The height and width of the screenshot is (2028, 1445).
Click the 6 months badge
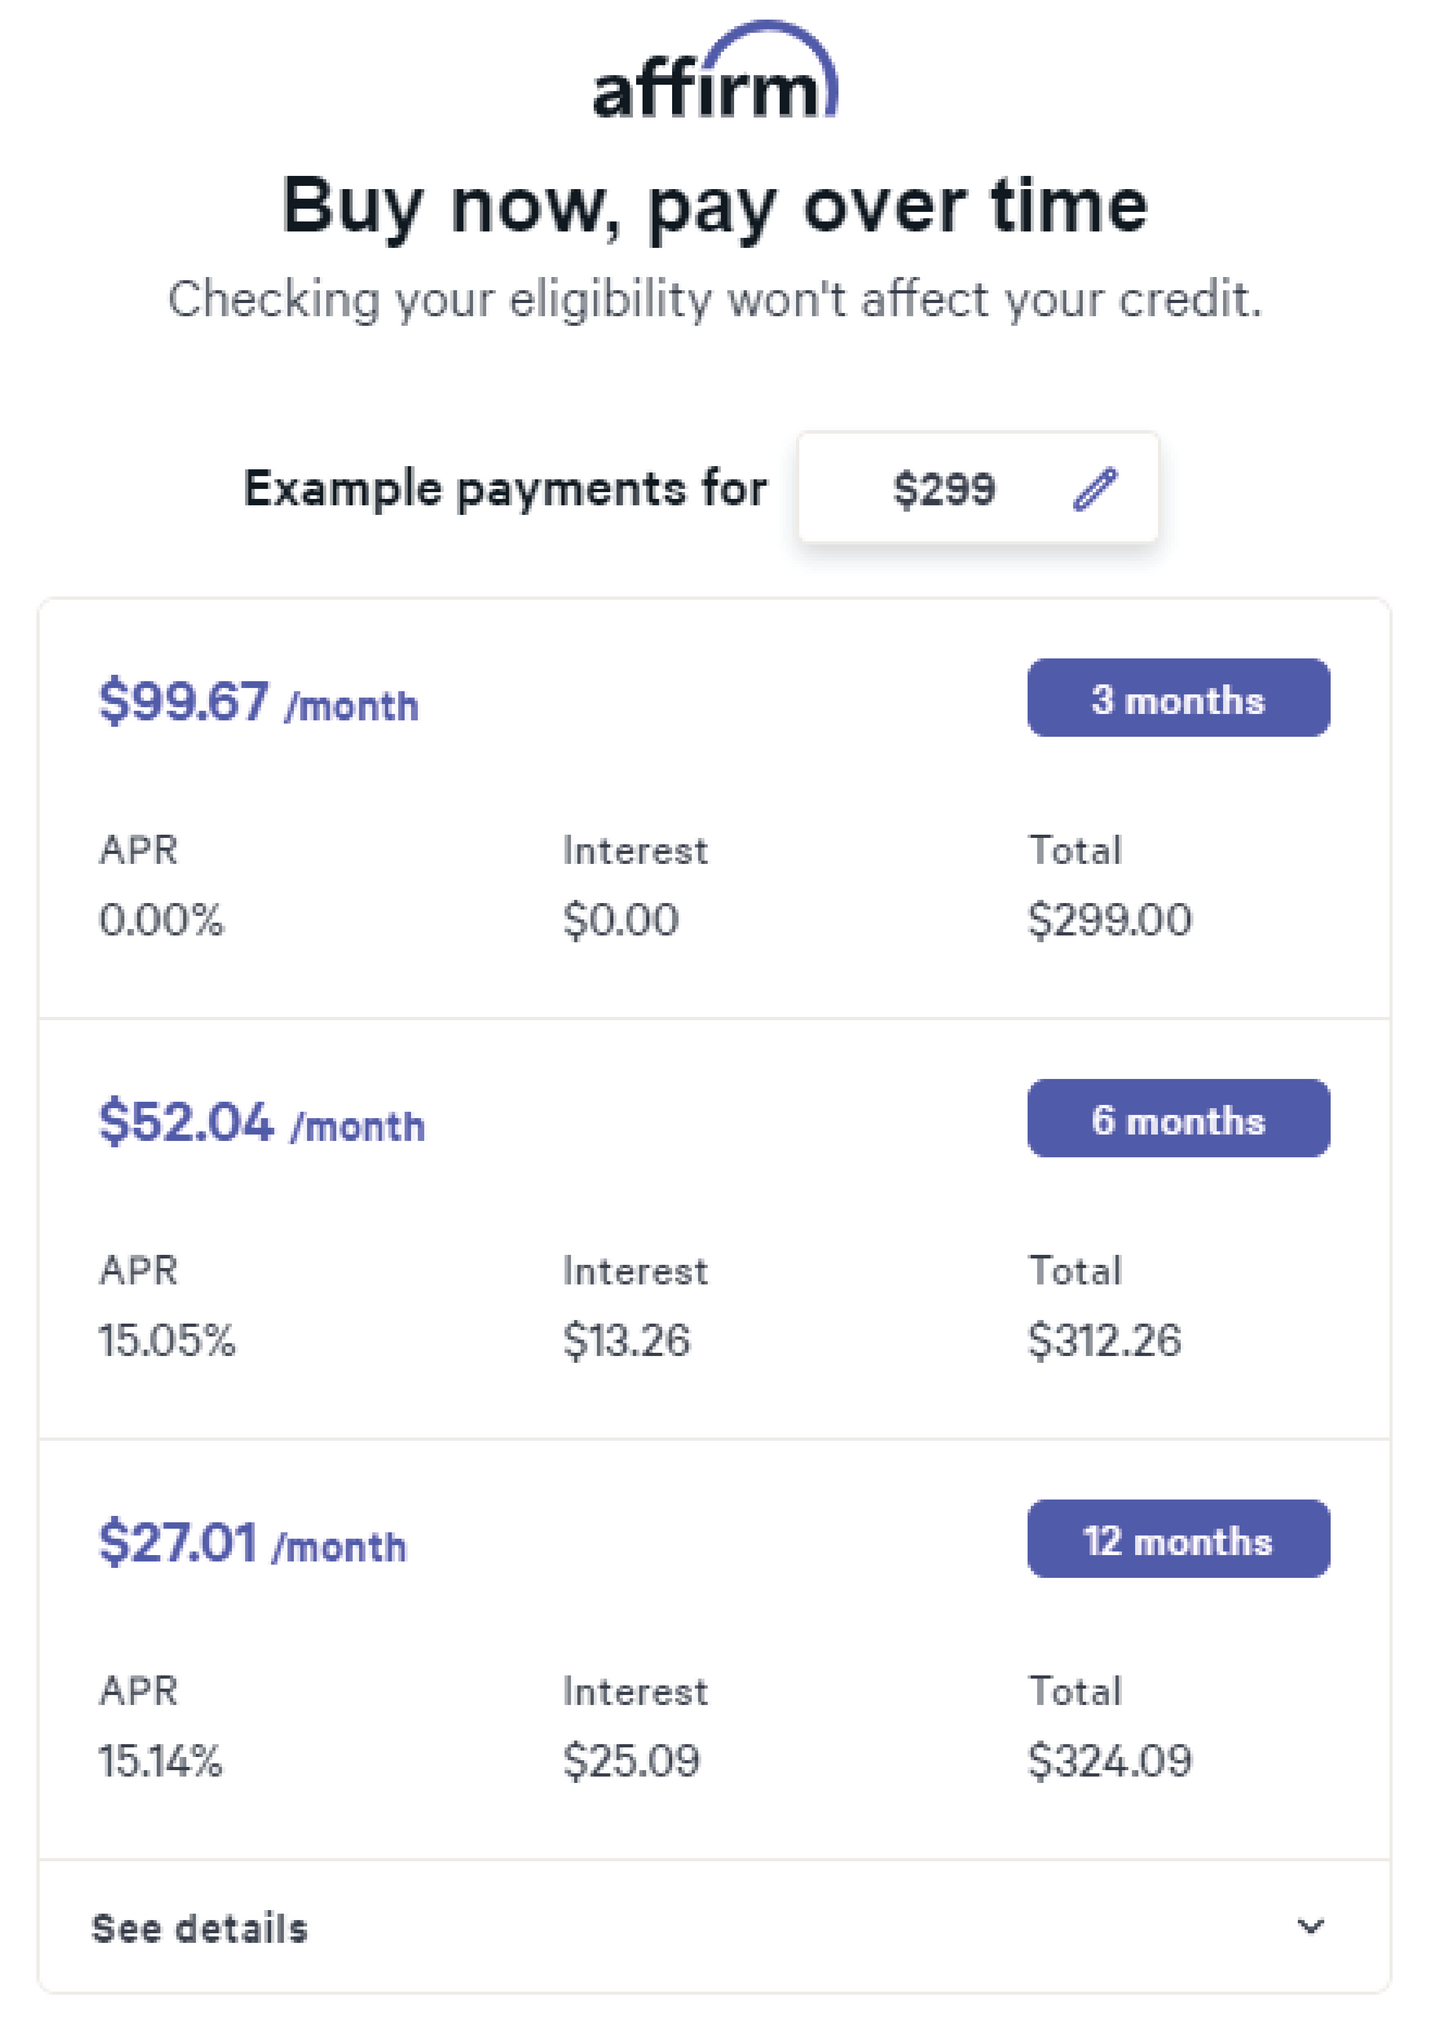(x=1178, y=1120)
